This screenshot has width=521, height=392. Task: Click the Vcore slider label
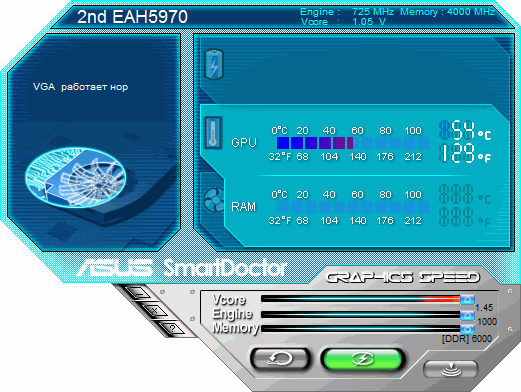pyautogui.click(x=229, y=299)
